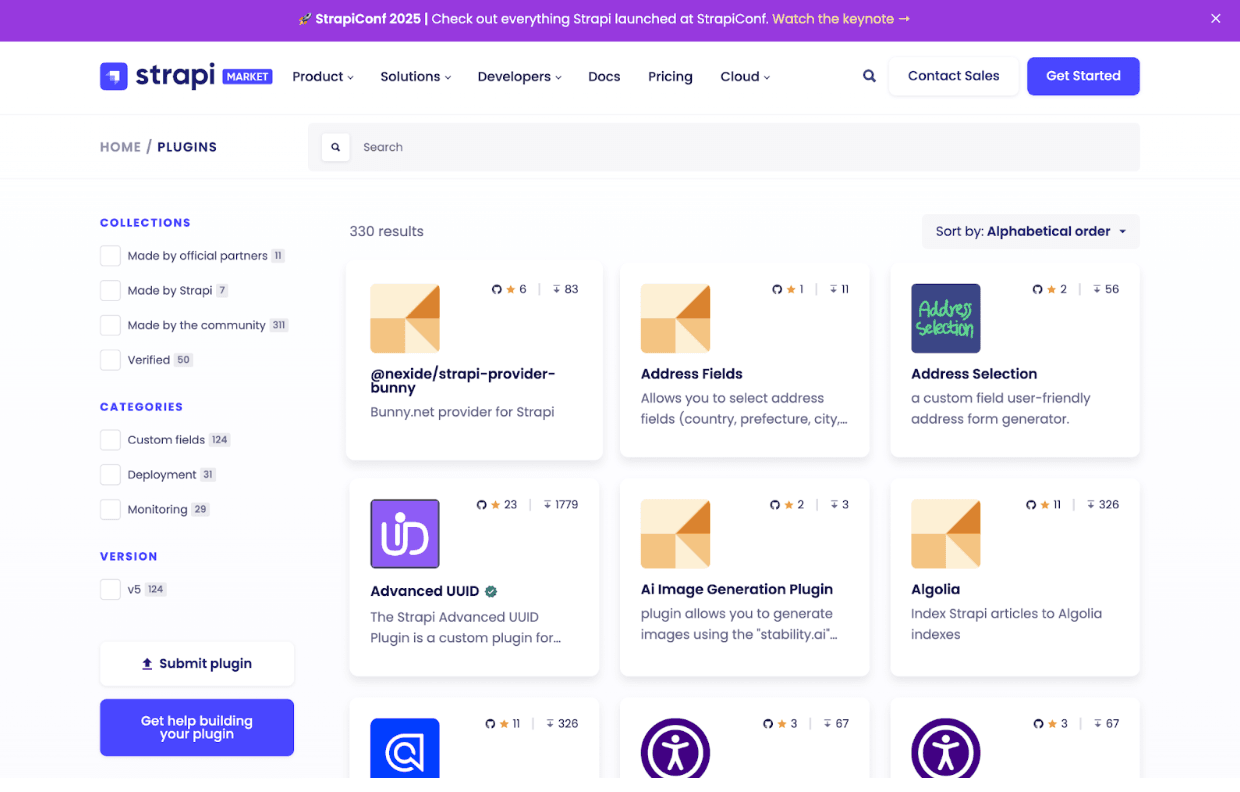Click the plugin search magnifier button

(335, 147)
